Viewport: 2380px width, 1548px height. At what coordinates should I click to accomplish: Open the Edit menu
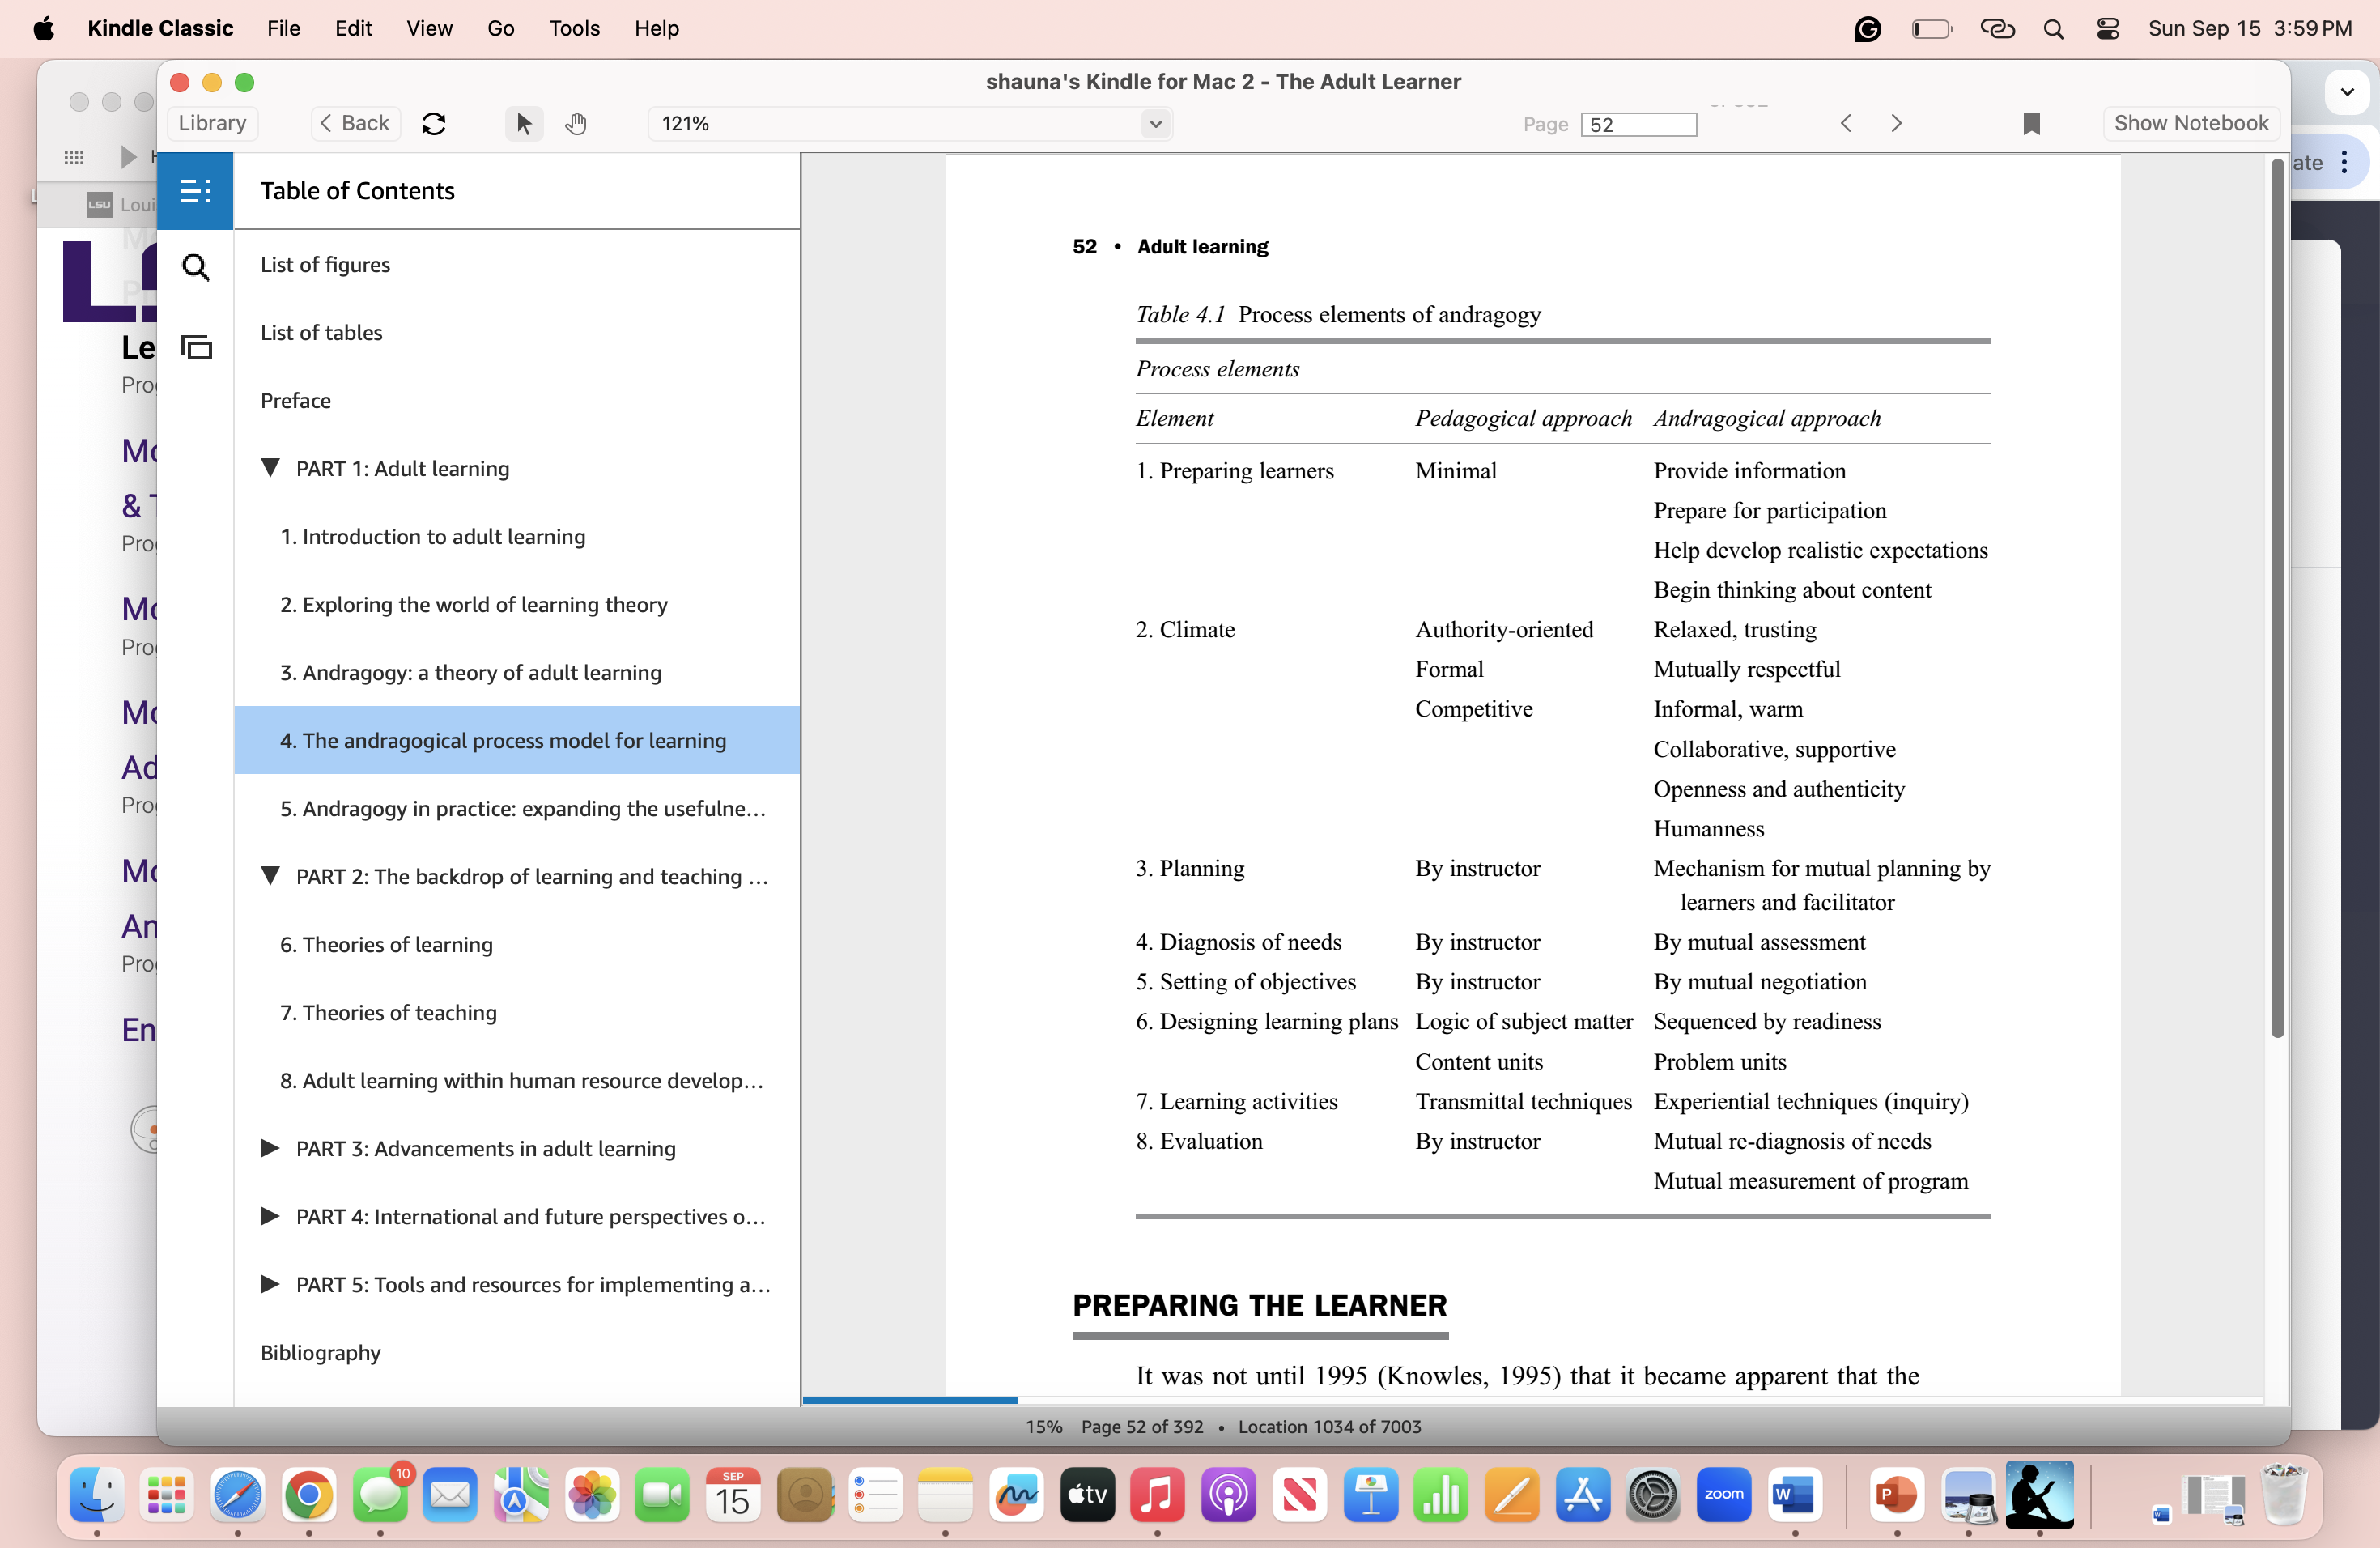click(x=353, y=28)
